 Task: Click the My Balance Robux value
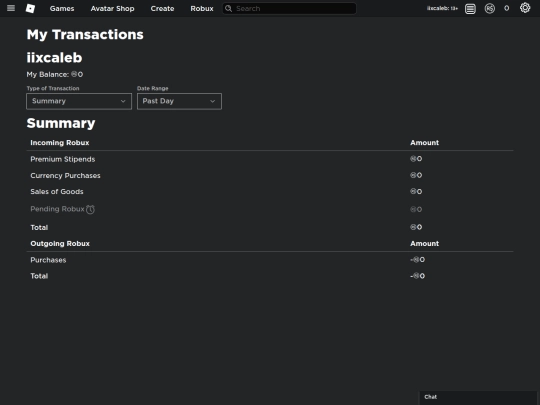click(77, 74)
